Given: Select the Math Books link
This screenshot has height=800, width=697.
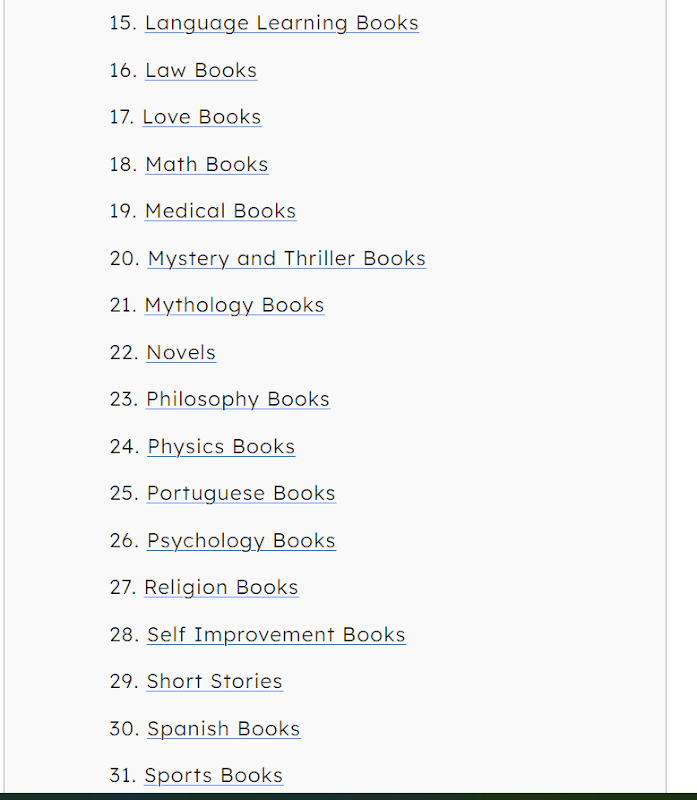Looking at the screenshot, I should click(x=206, y=164).
